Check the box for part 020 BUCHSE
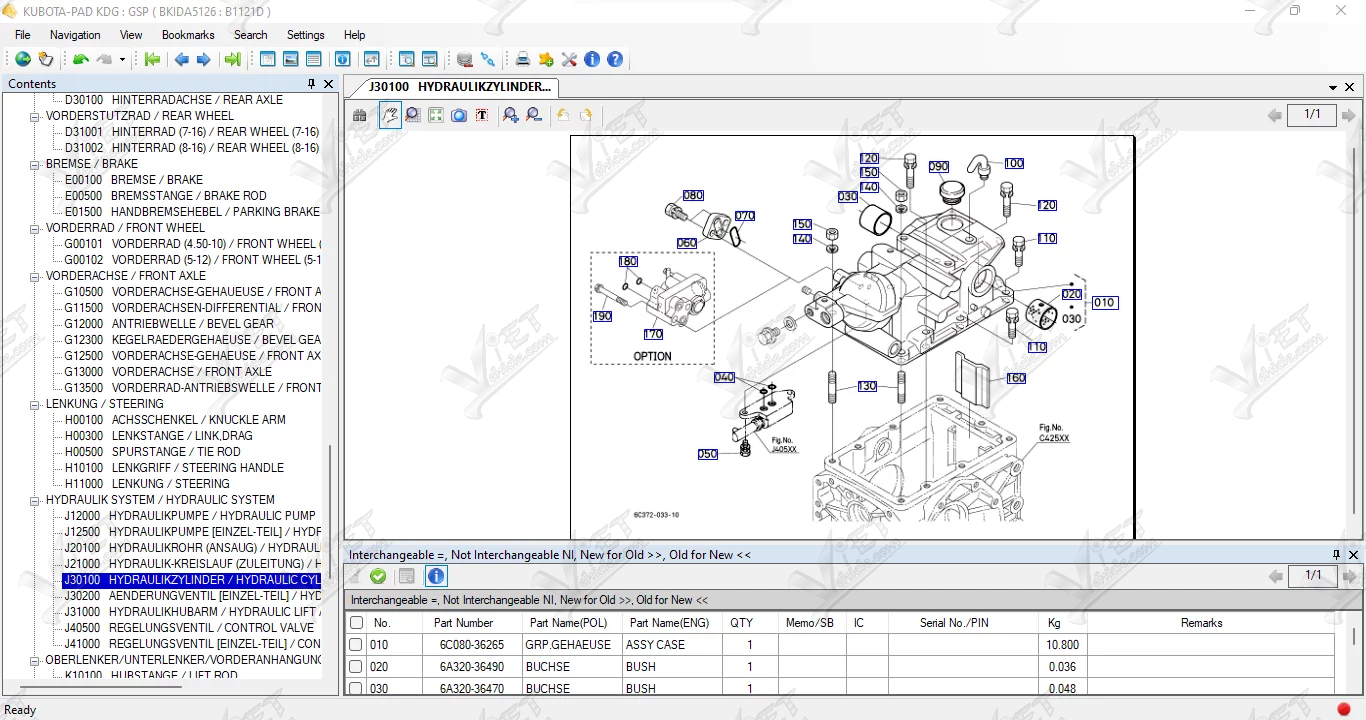This screenshot has height=720, width=1366. tap(356, 667)
